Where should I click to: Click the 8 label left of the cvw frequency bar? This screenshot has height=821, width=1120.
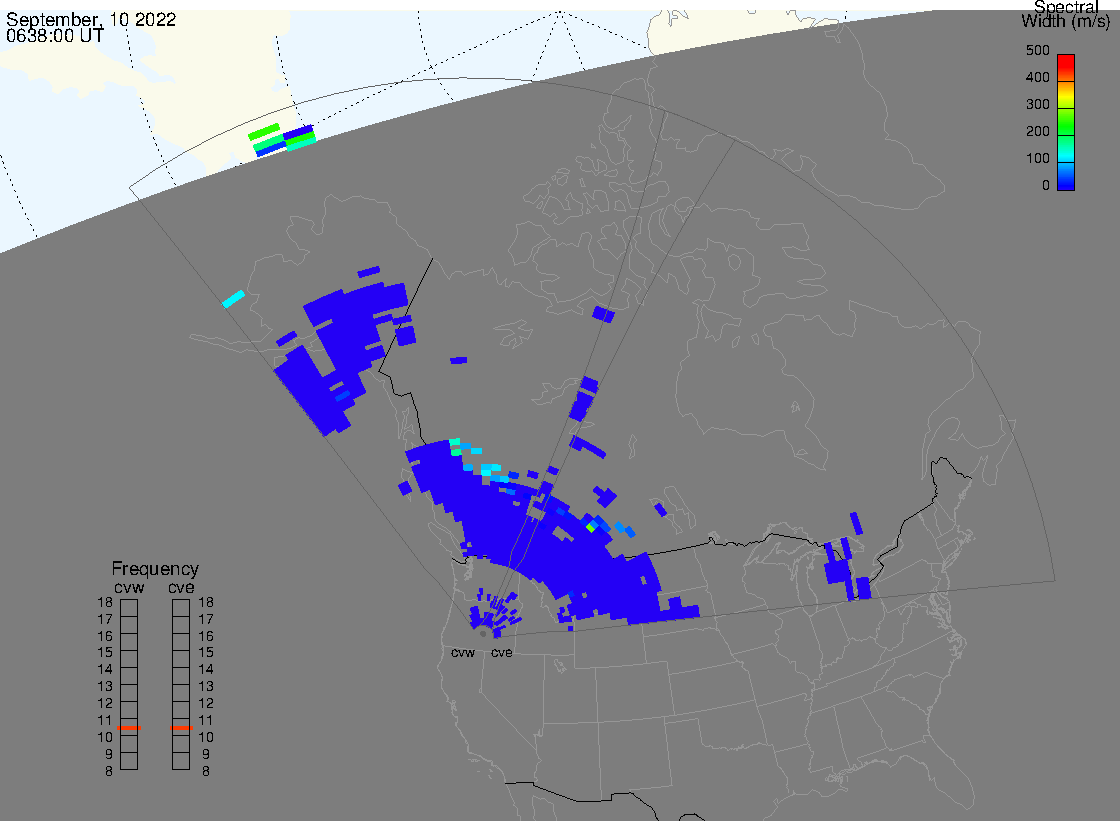coord(109,771)
